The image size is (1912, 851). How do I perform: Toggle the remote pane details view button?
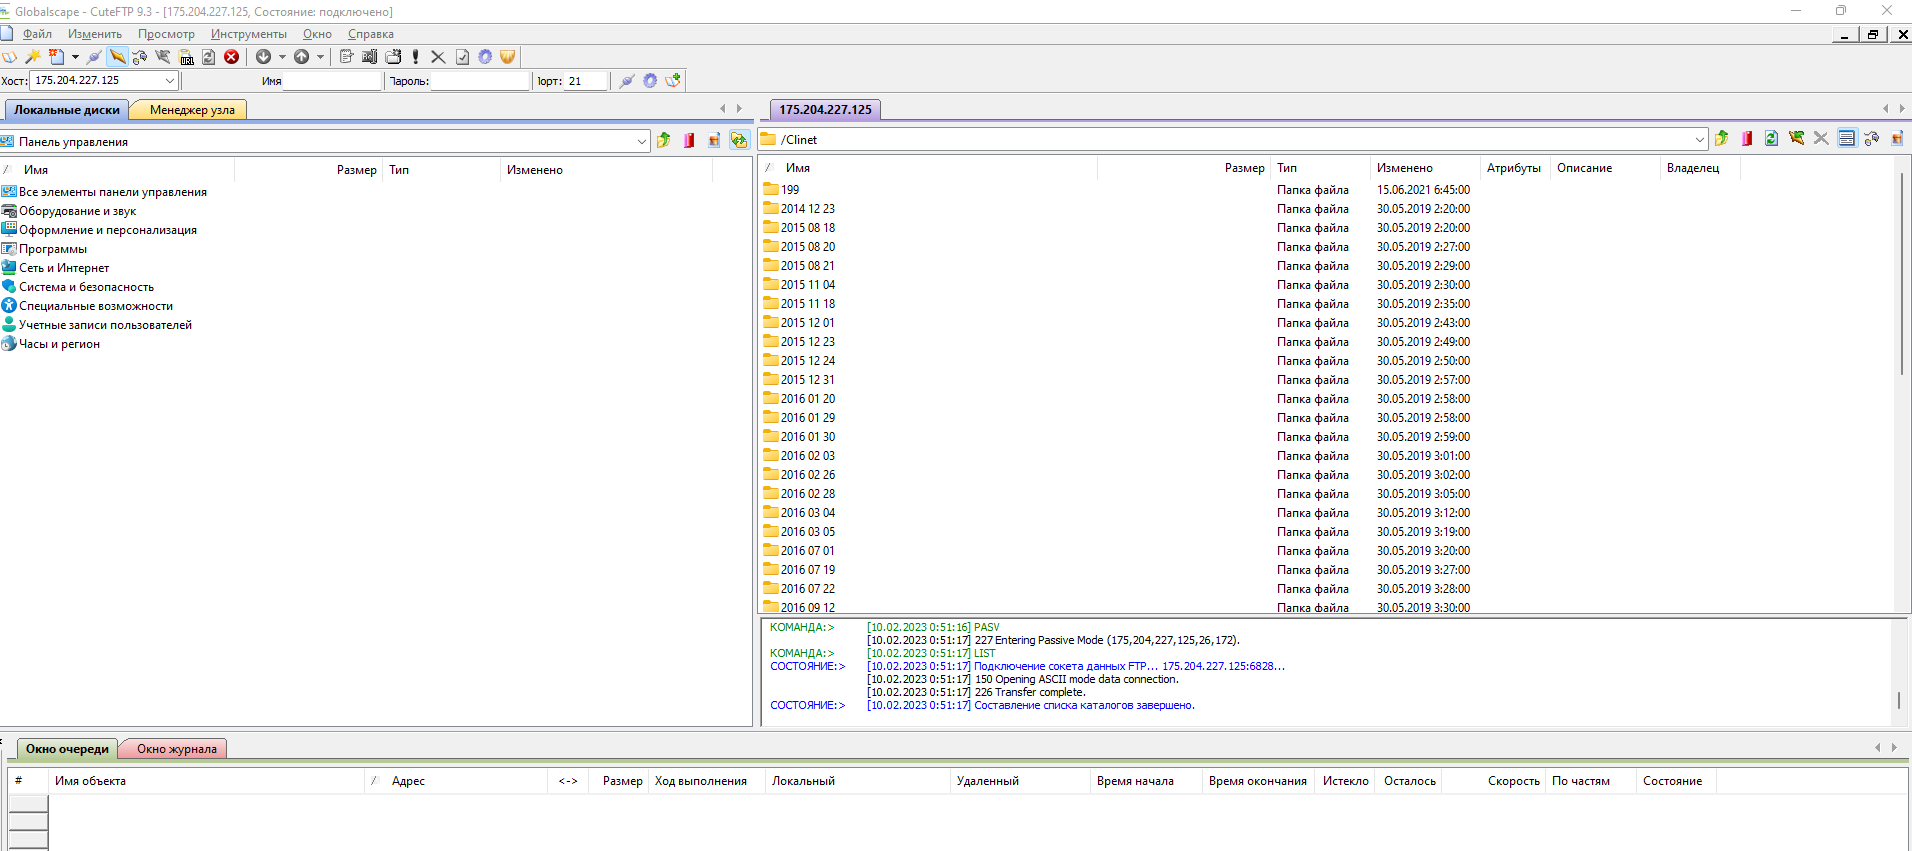point(1846,139)
